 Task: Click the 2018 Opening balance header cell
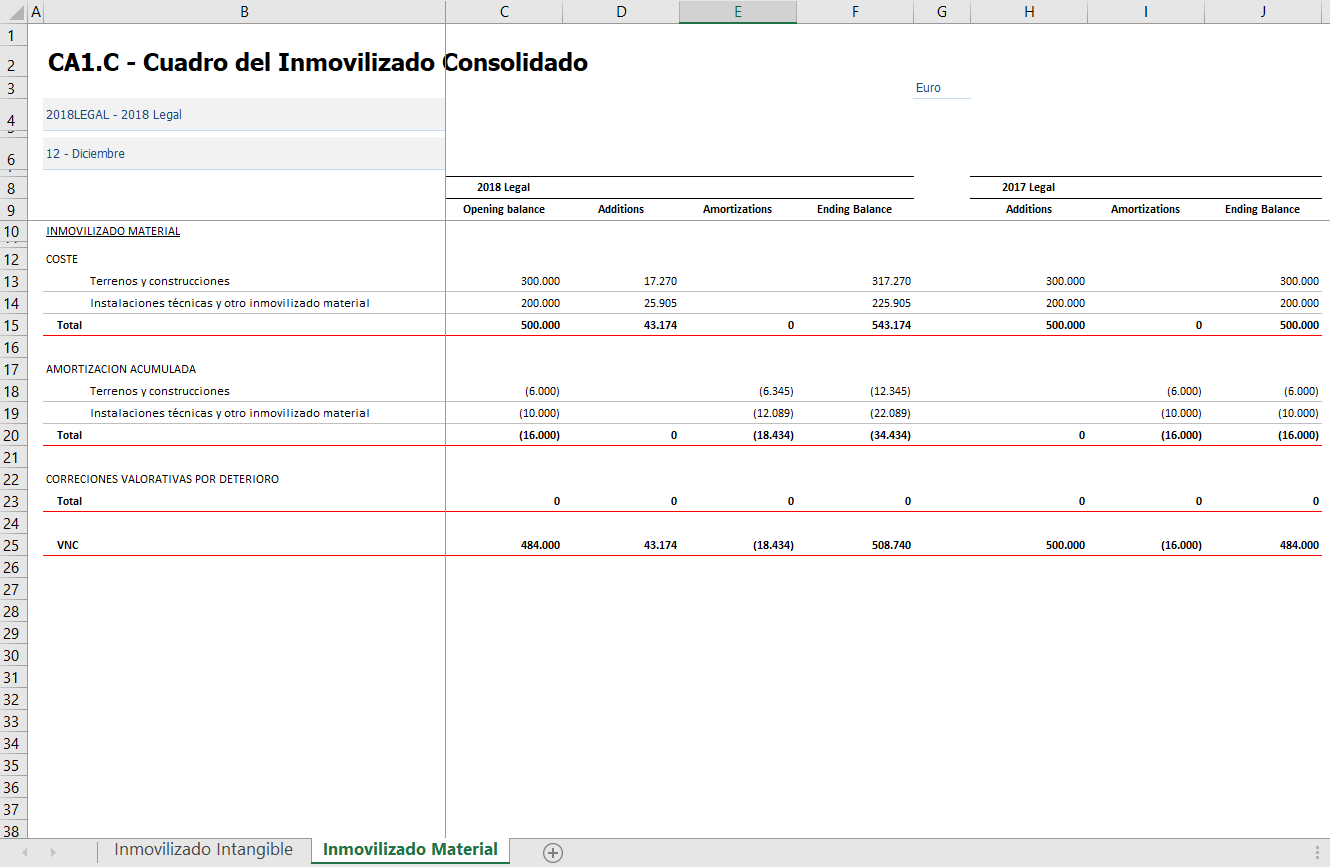(504, 209)
